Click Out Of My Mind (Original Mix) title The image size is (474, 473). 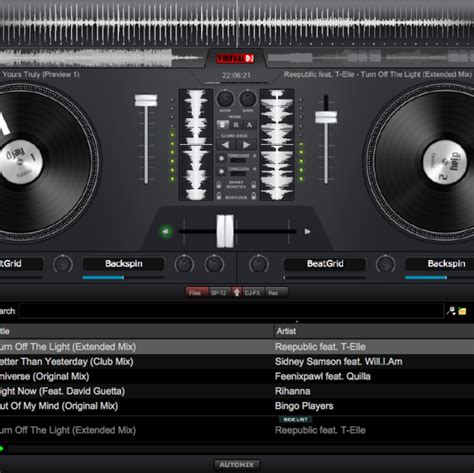[x=59, y=406]
